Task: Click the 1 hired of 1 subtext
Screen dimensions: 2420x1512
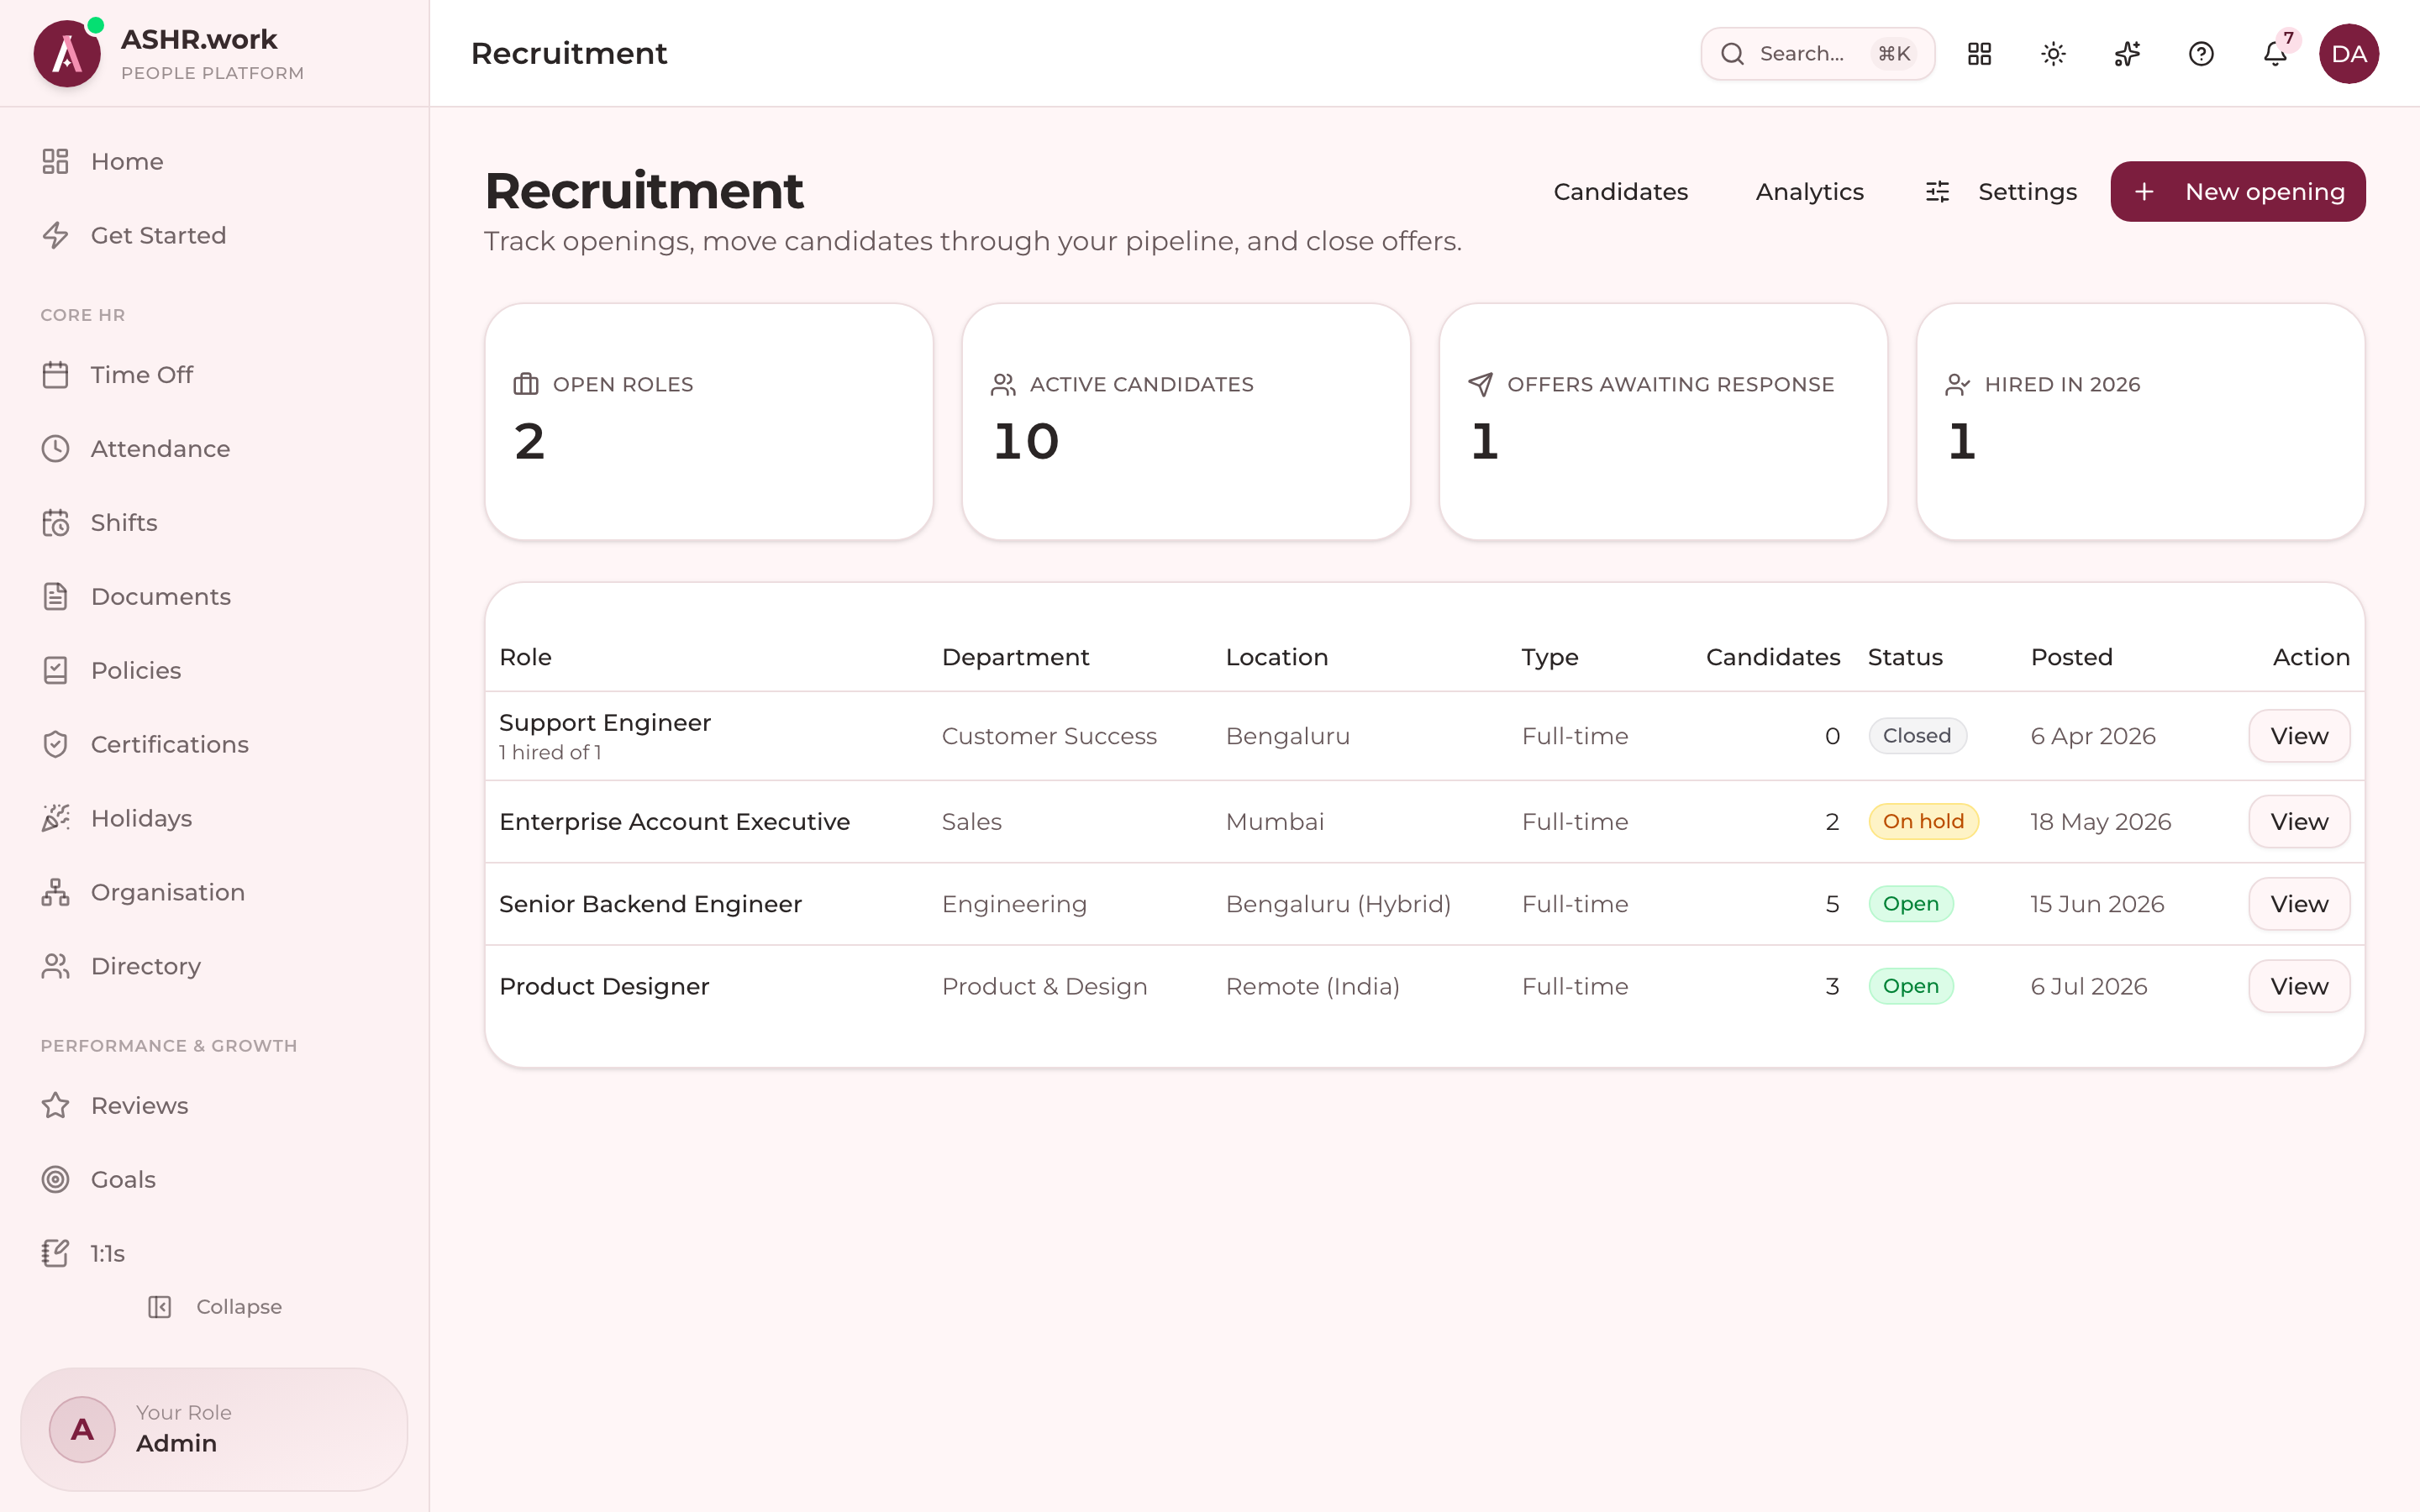Action: (x=550, y=753)
